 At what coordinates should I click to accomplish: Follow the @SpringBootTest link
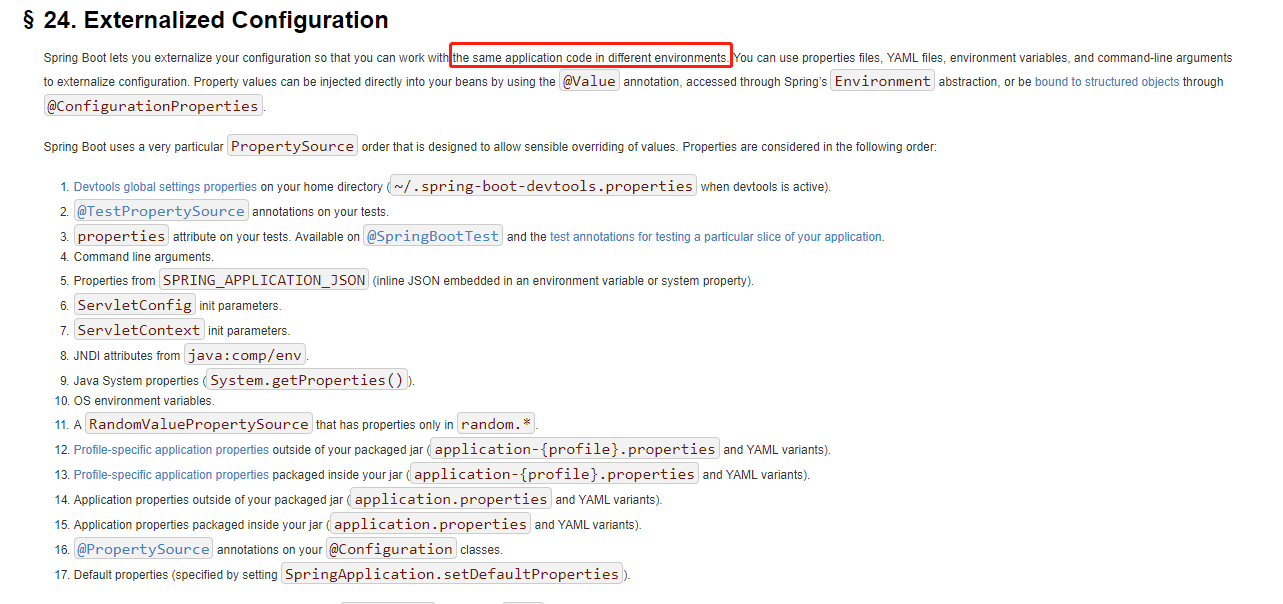(433, 236)
